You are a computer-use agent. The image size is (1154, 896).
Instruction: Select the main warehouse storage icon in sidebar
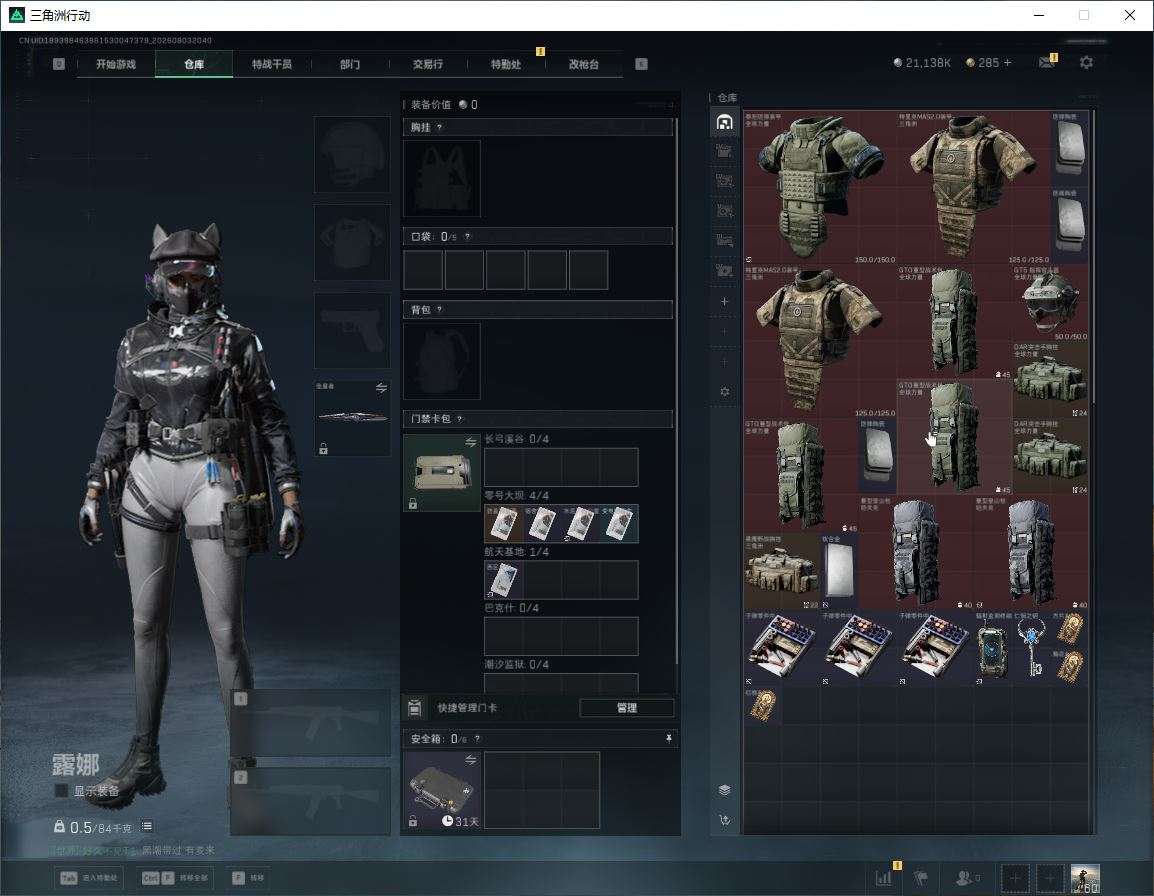[x=724, y=121]
